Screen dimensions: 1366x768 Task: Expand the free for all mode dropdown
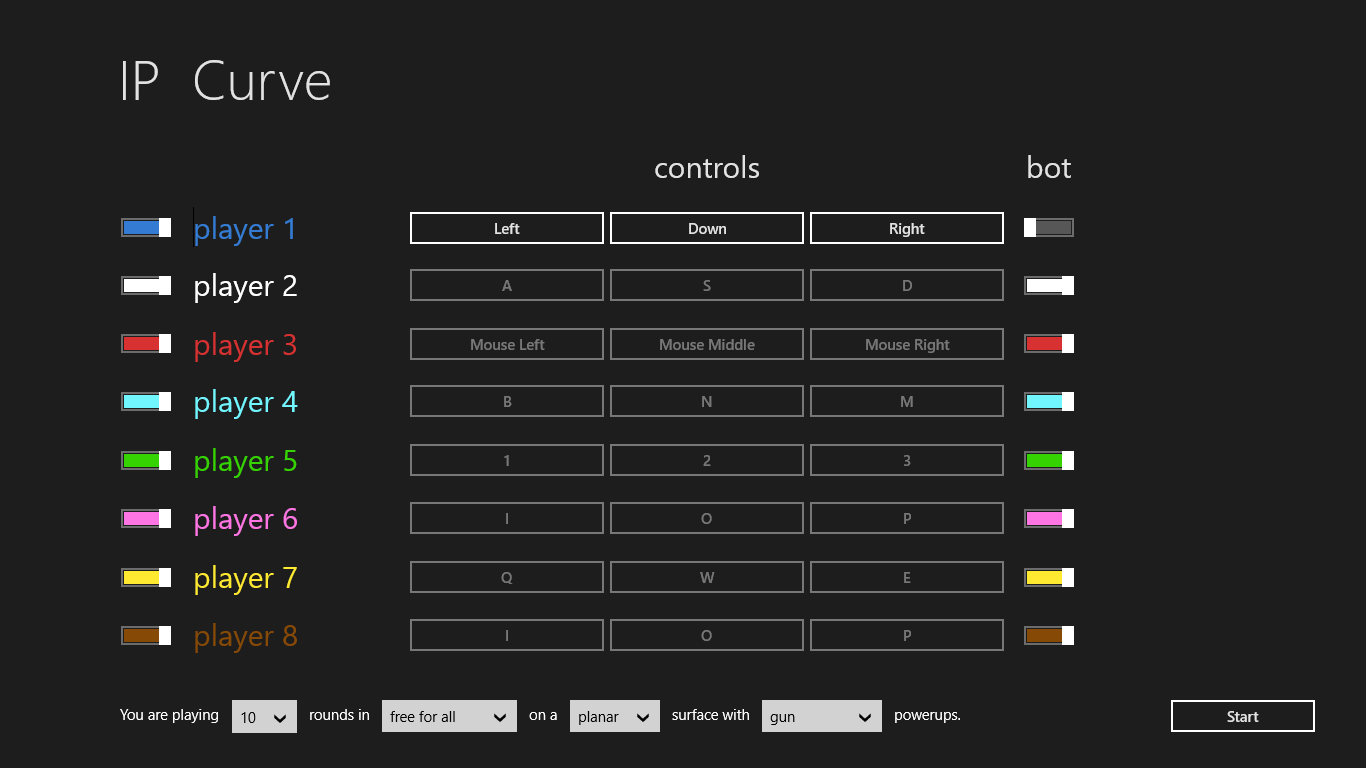[x=449, y=717]
